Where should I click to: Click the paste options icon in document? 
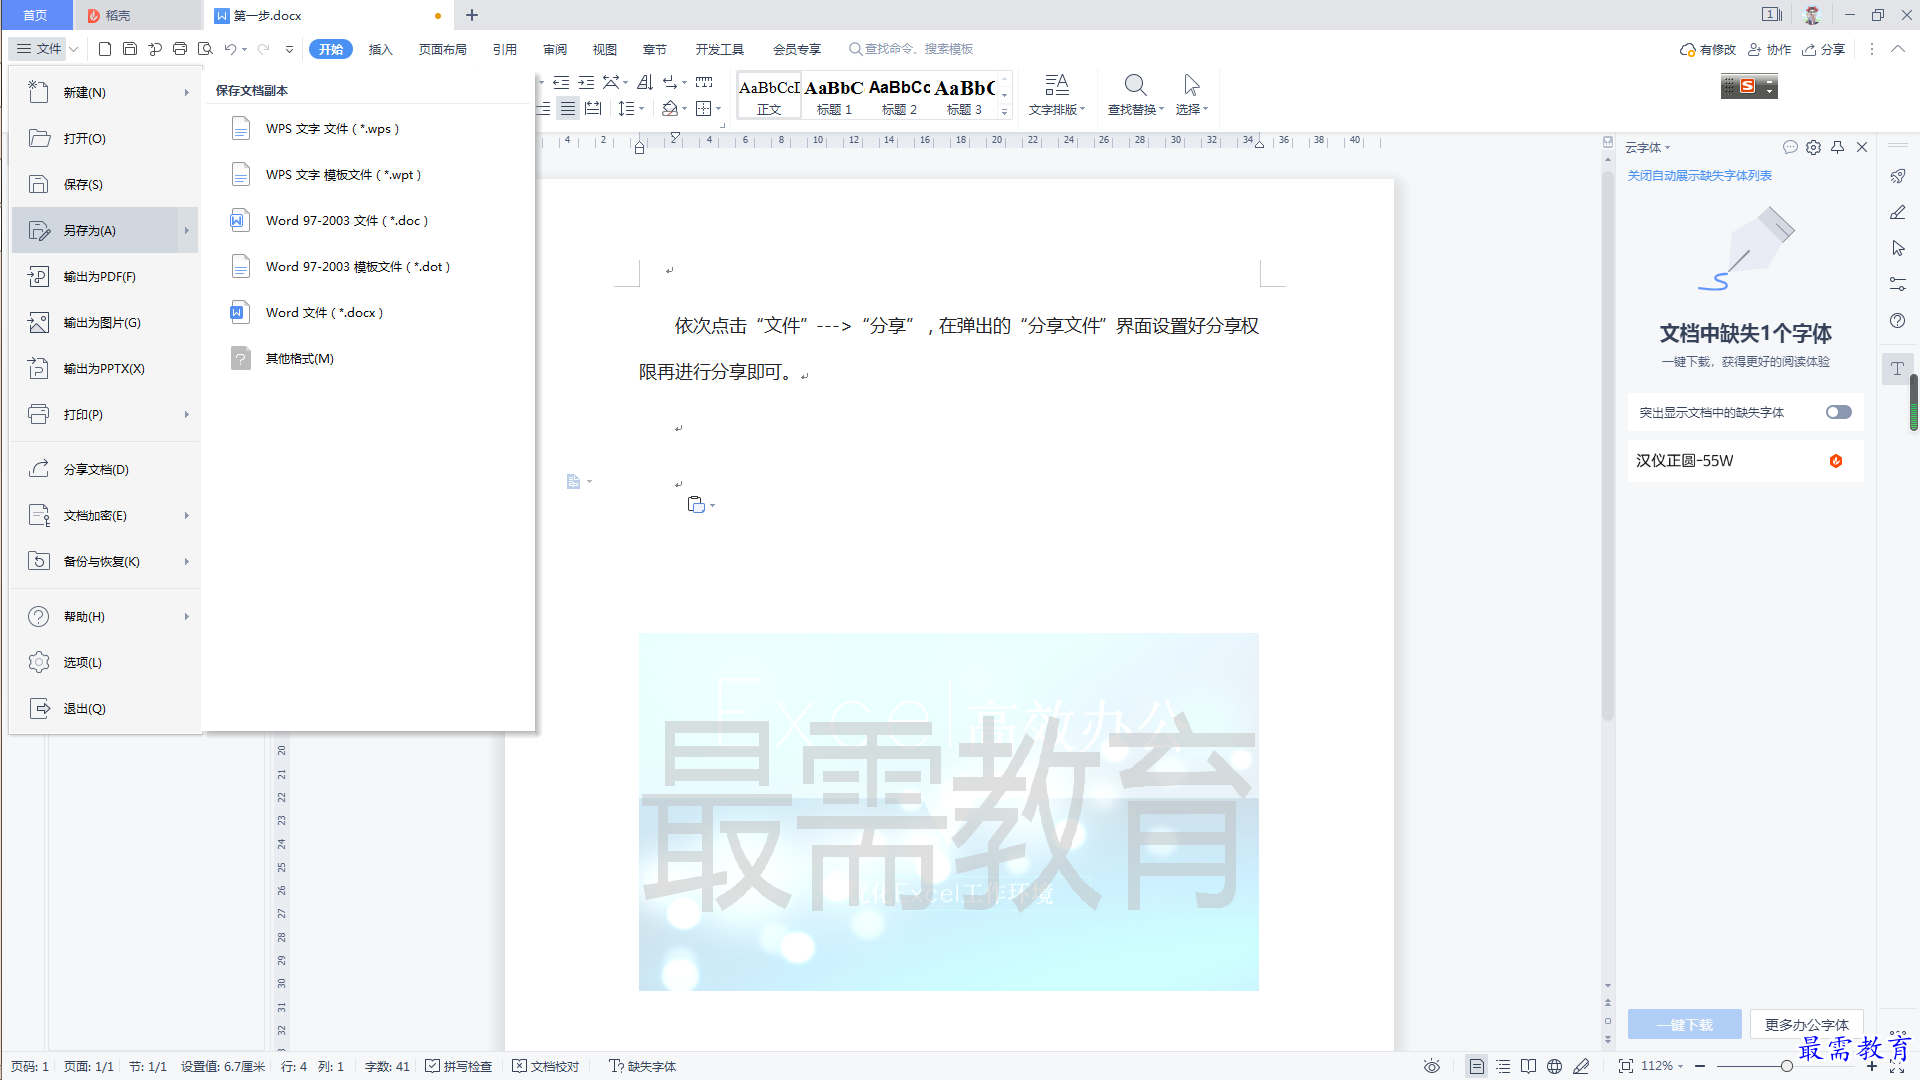[697, 505]
